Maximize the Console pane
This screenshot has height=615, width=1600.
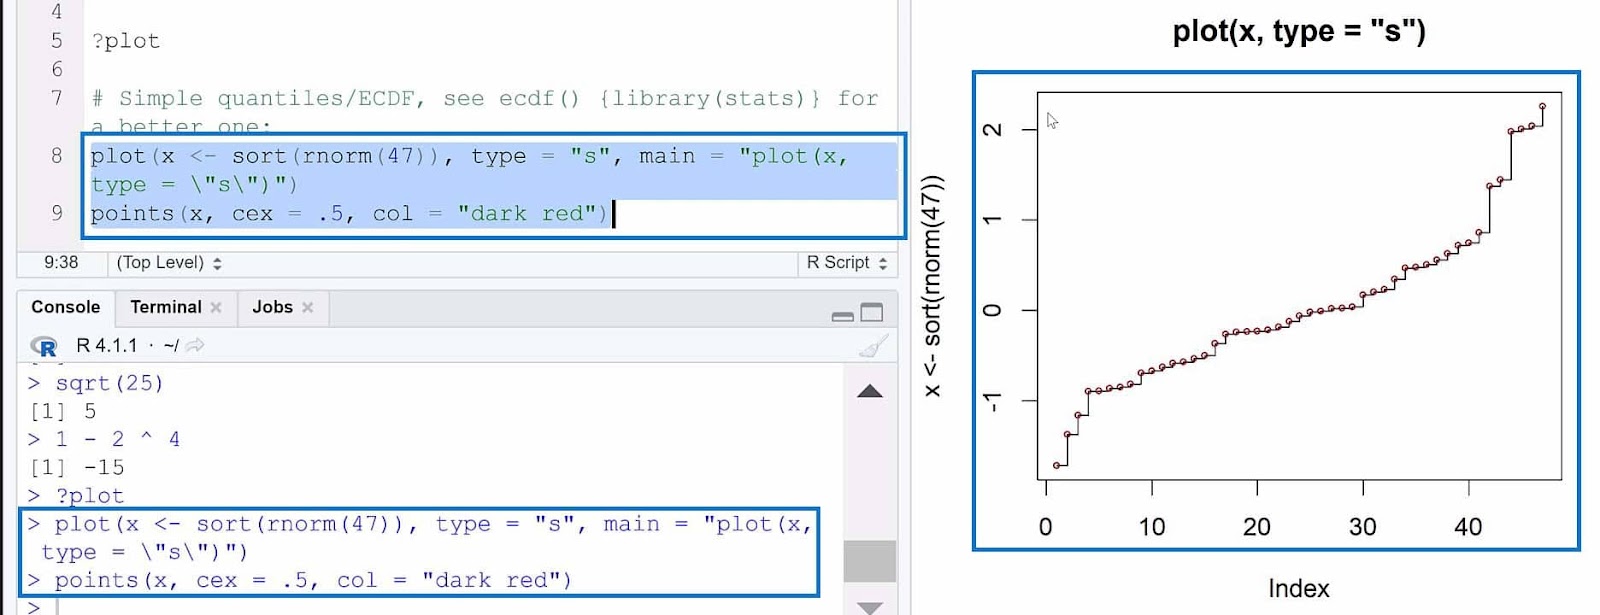[x=872, y=313]
